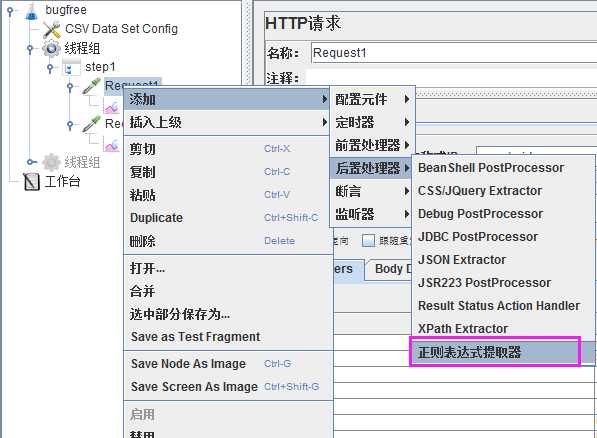
Task: Select Save Screen As Image
Action: (228, 387)
